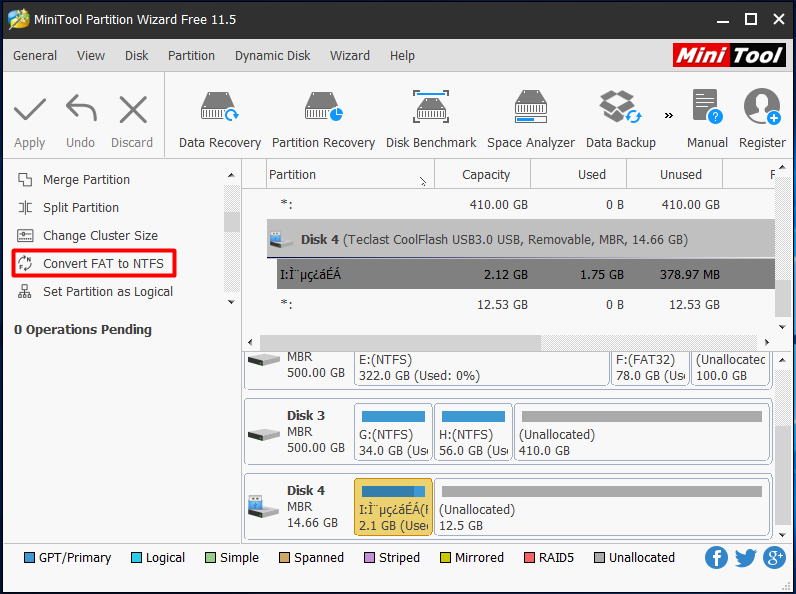Click partition list horizontal scrollbar thumb
796x594 pixels.
coord(400,343)
